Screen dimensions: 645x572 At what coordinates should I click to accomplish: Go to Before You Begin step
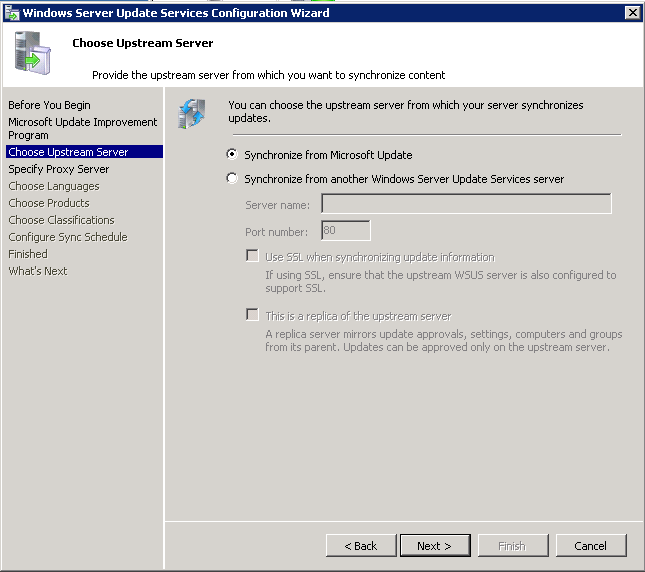49,105
